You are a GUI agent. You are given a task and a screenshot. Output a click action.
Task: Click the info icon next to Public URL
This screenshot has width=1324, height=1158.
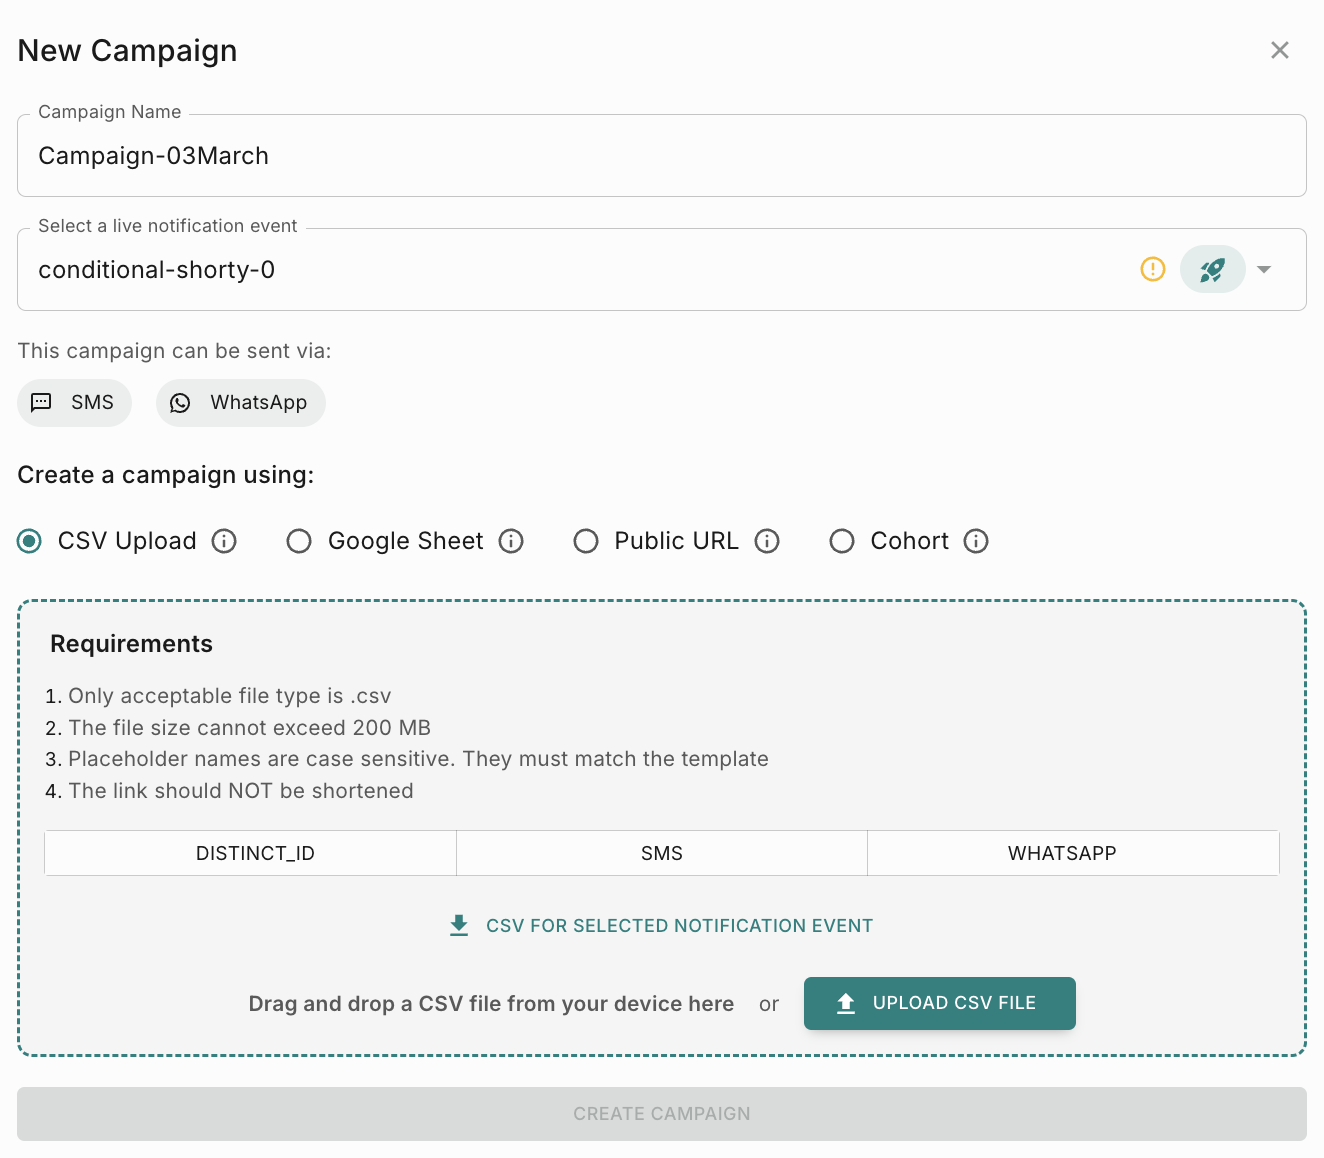[767, 541]
